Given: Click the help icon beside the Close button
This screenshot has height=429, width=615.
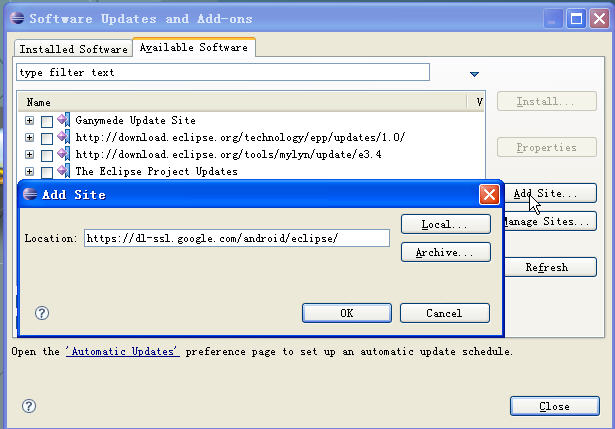Looking at the screenshot, I should (x=29, y=406).
